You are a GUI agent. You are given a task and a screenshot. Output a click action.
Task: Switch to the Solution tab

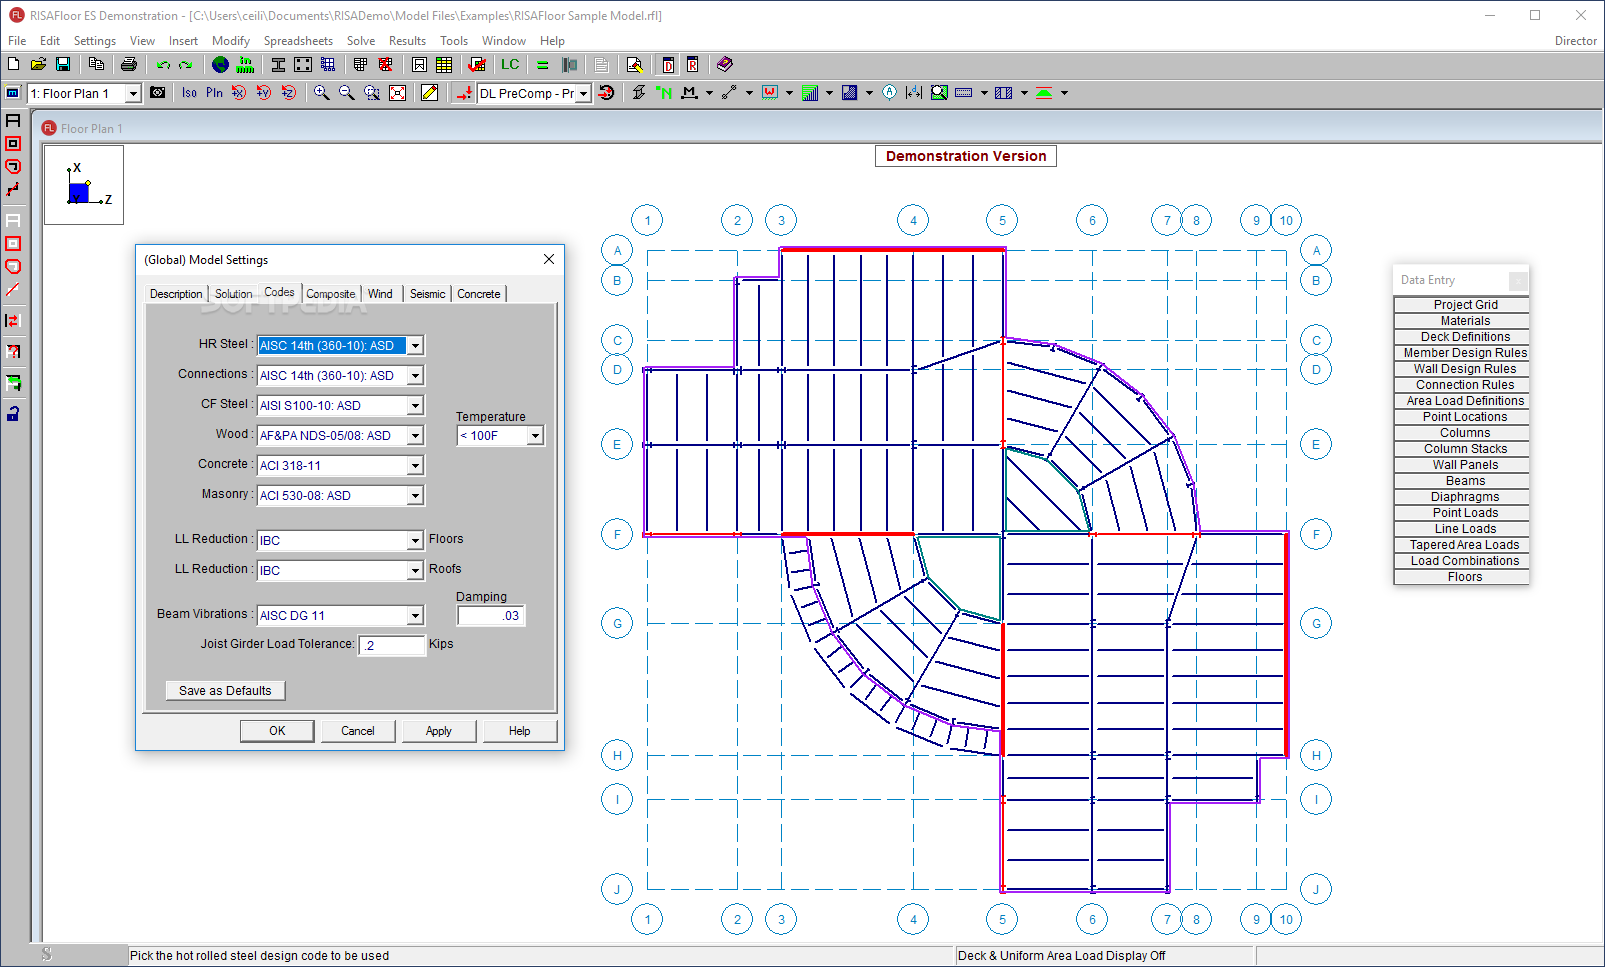pos(234,294)
